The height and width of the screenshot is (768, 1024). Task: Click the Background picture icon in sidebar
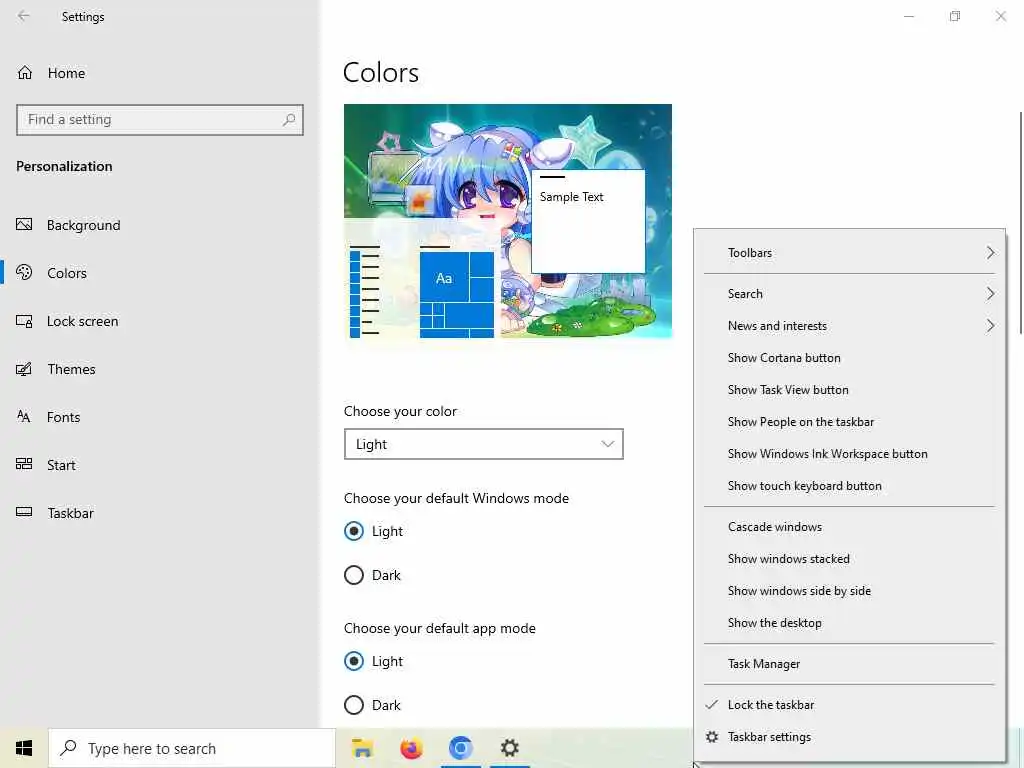(x=24, y=225)
